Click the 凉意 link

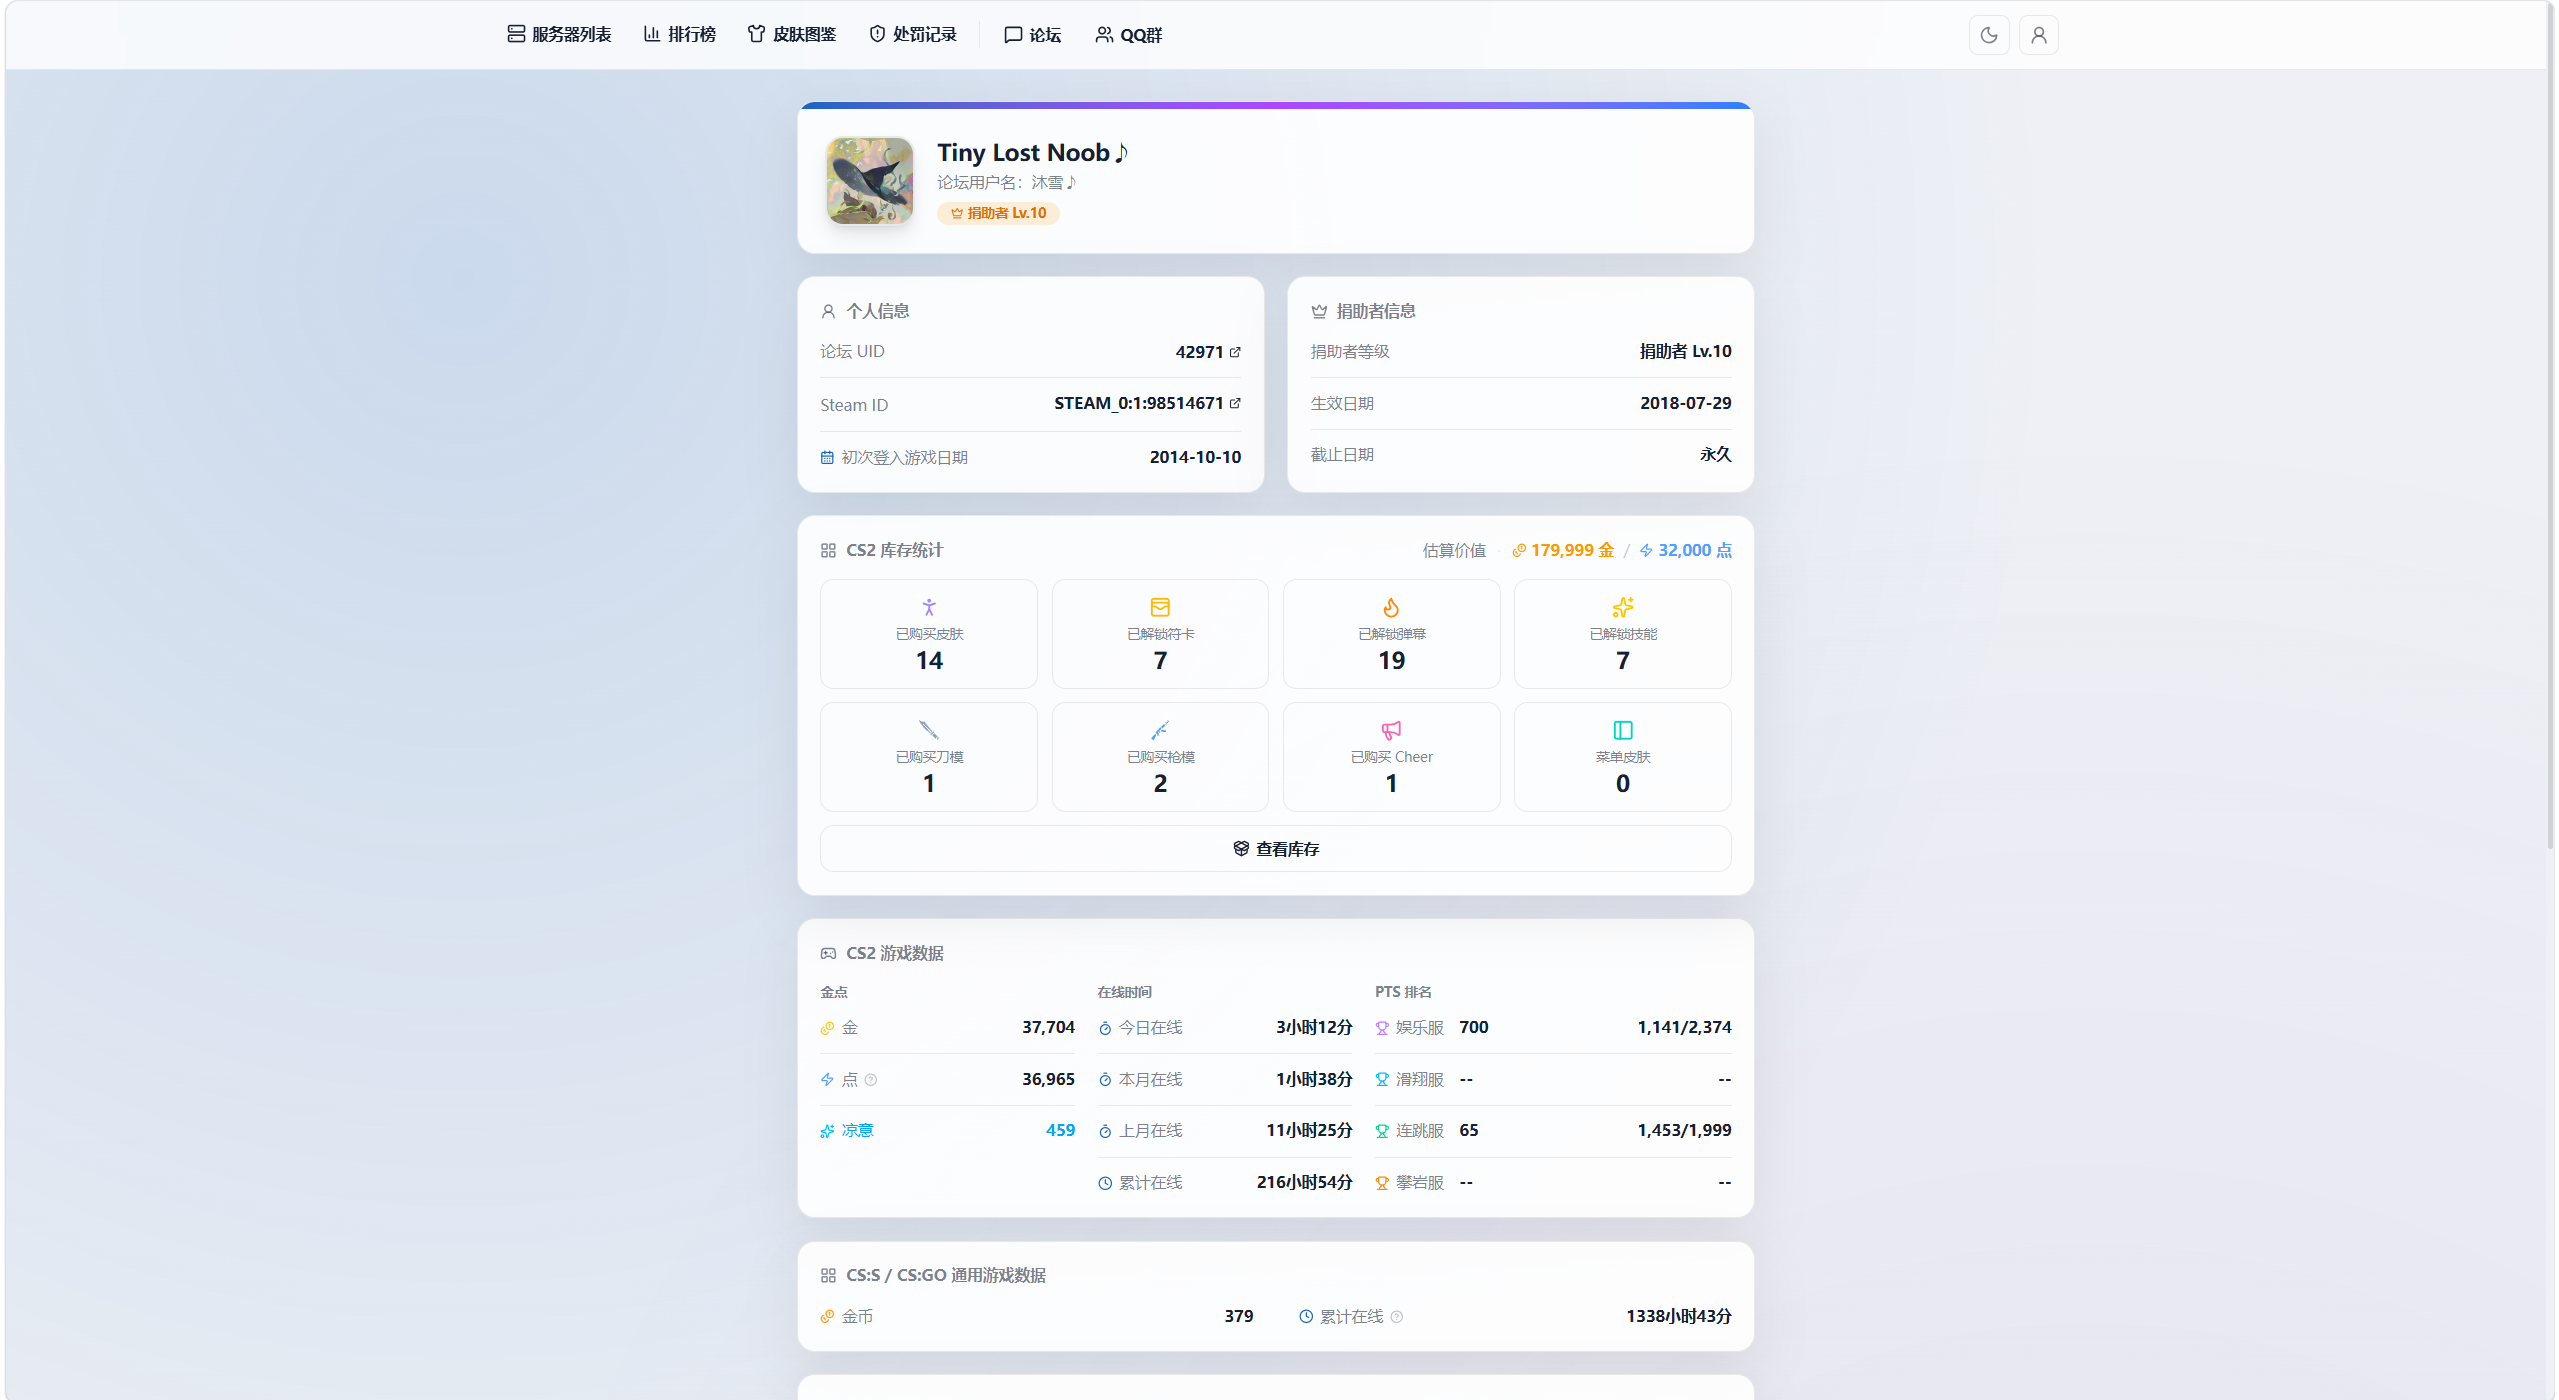[x=857, y=1131]
